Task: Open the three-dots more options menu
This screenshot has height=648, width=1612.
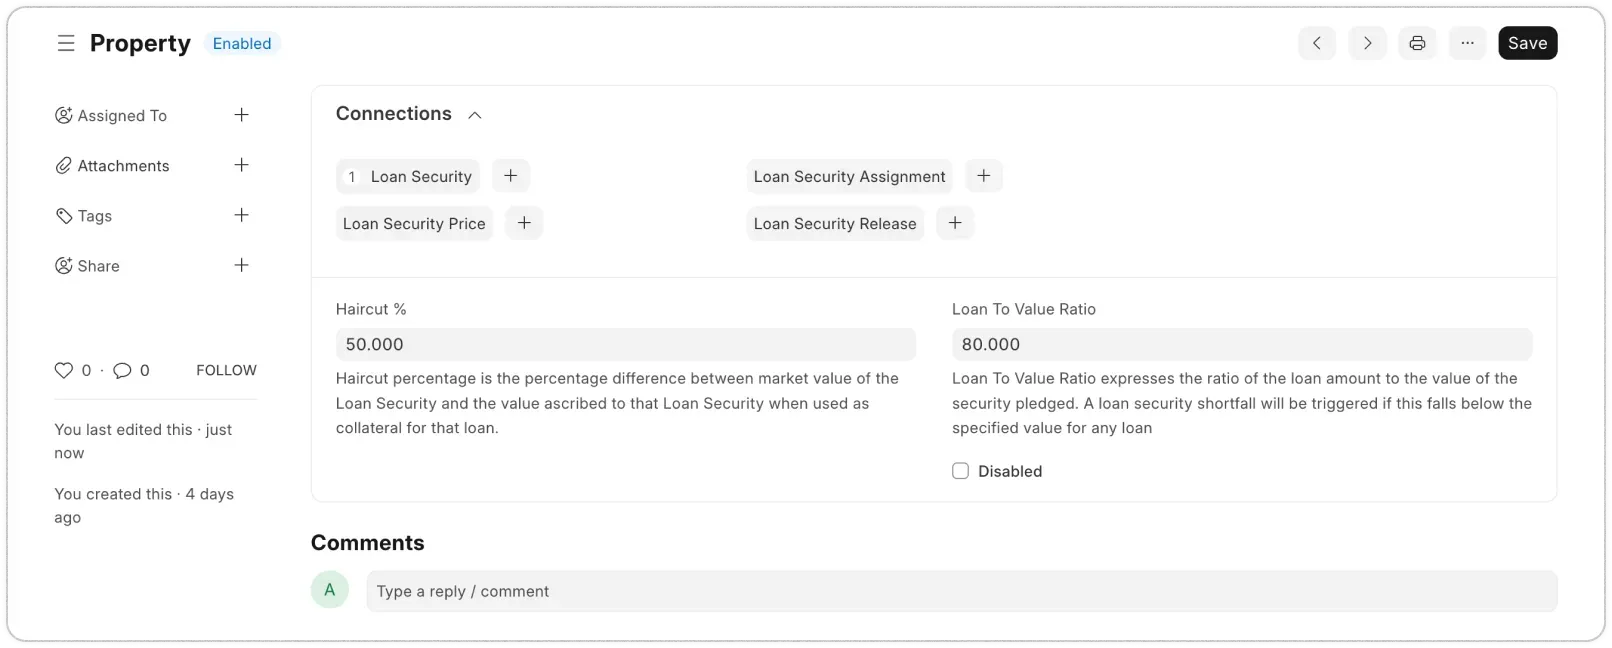Action: (x=1467, y=43)
